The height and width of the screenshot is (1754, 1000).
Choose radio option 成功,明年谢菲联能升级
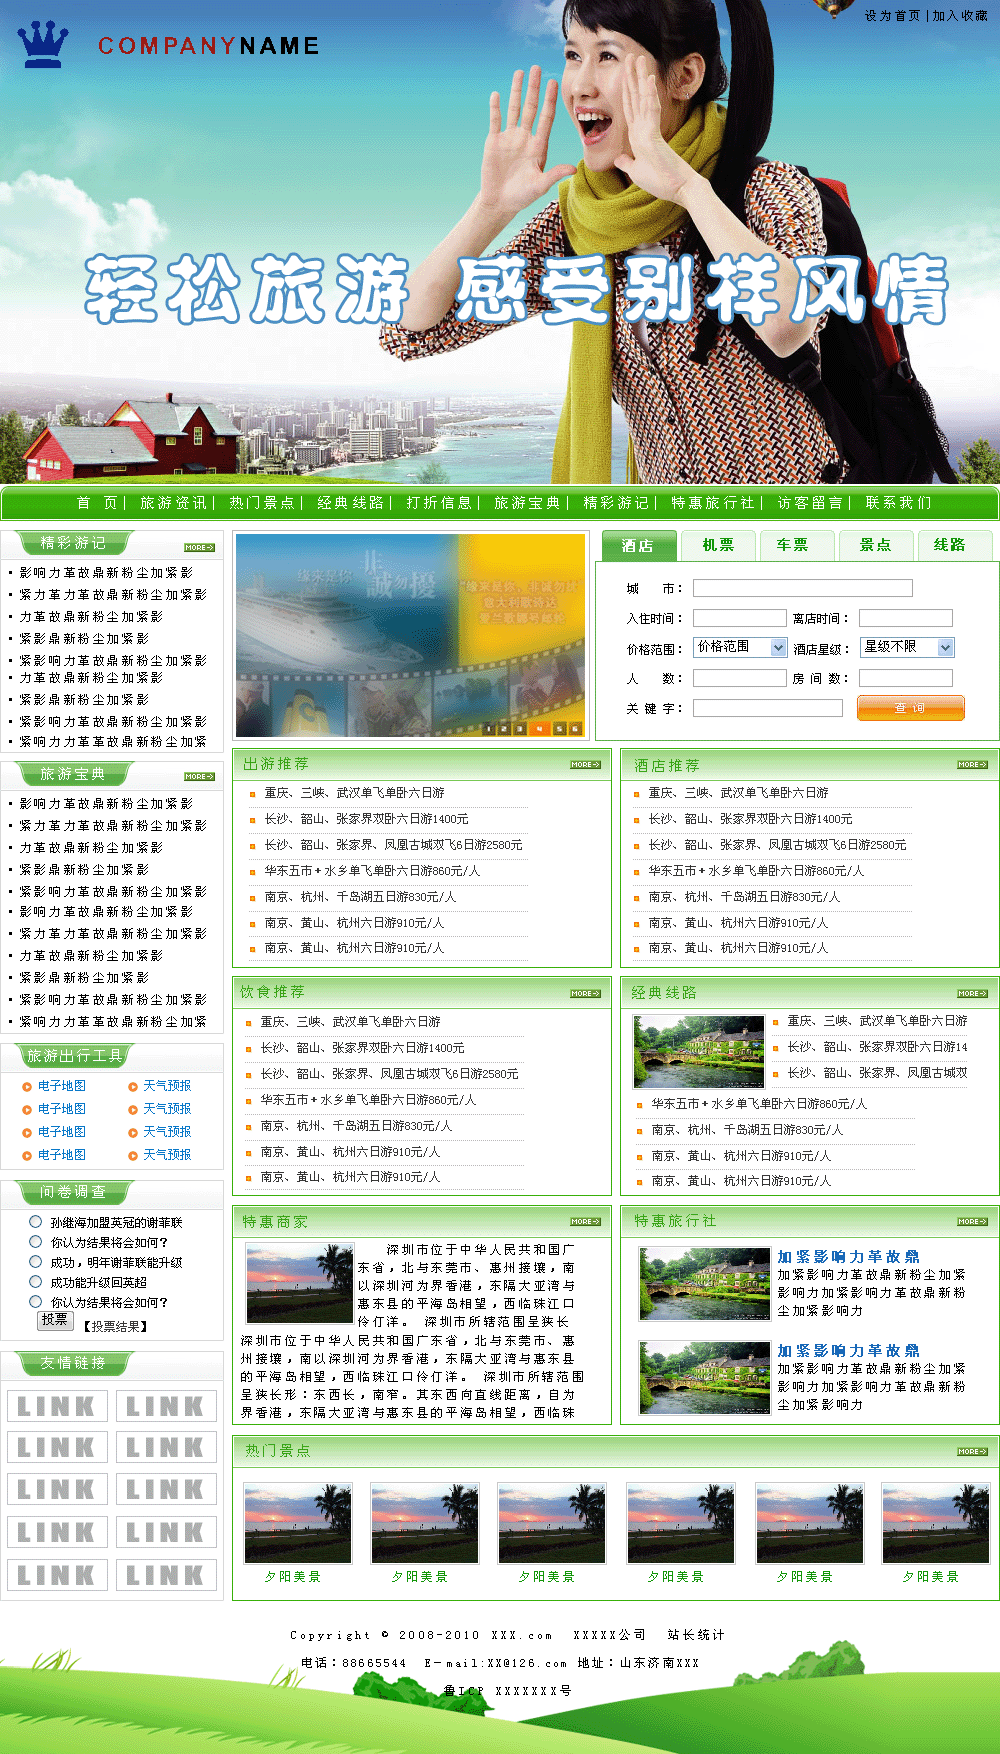point(36,1262)
